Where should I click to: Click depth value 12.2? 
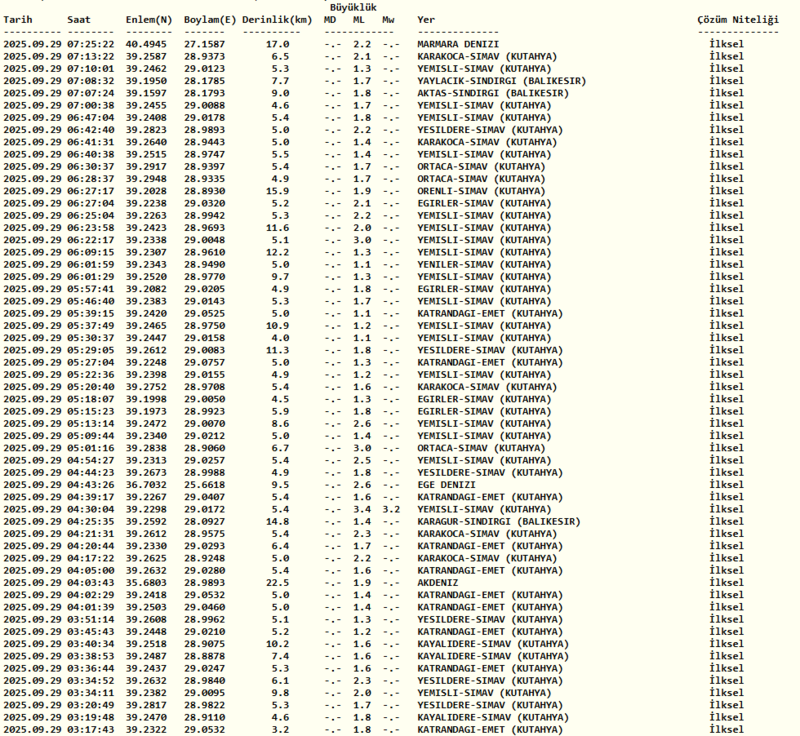pos(277,252)
